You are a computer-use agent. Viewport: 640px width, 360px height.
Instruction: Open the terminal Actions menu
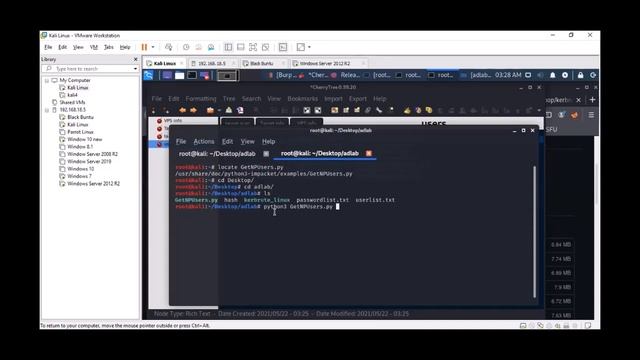click(204, 142)
